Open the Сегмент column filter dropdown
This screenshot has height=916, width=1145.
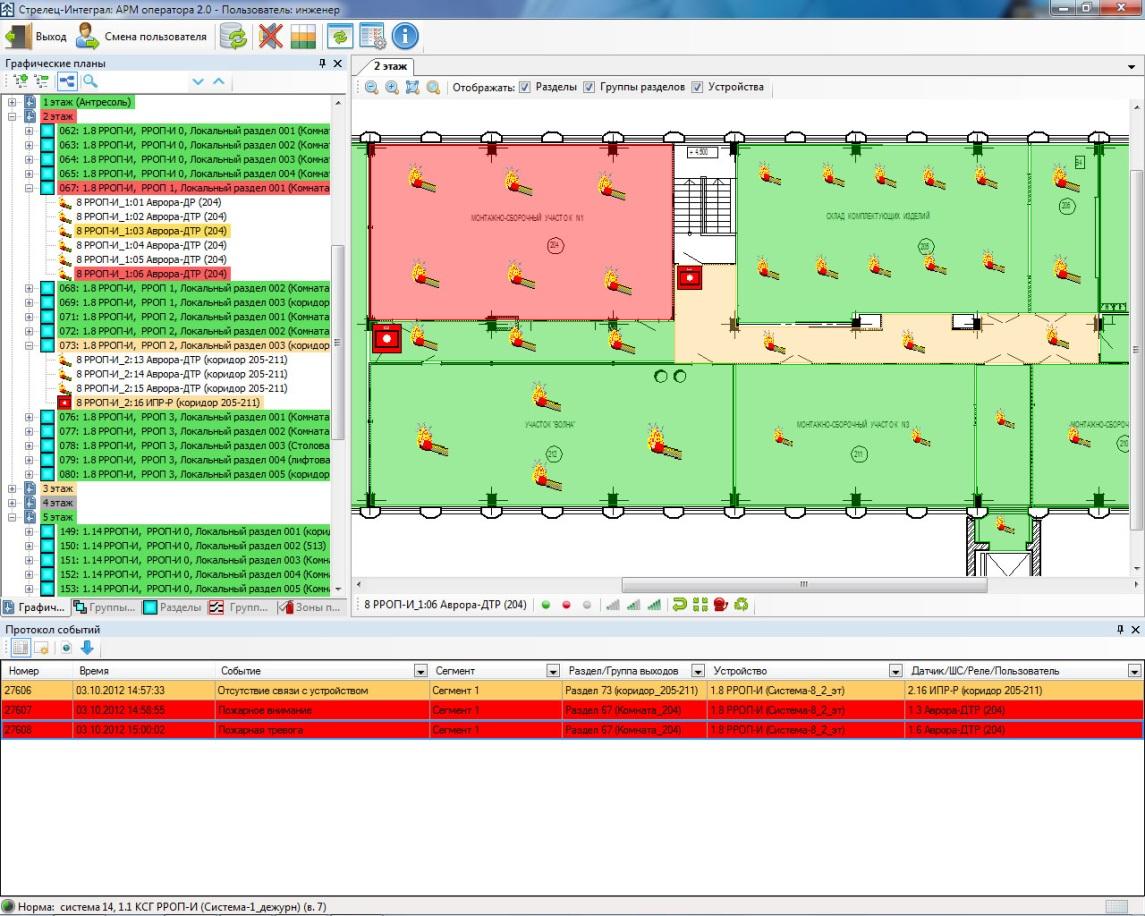pos(553,671)
